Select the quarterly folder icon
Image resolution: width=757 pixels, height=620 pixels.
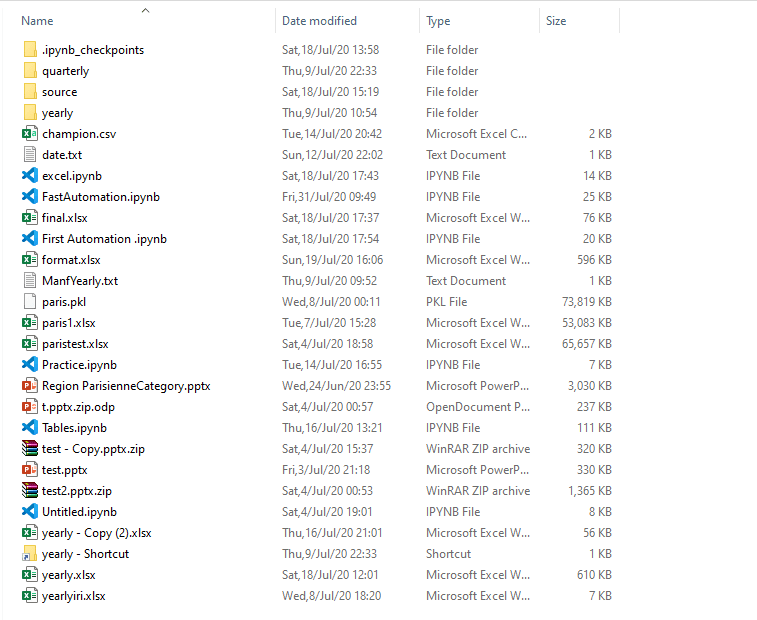30,70
